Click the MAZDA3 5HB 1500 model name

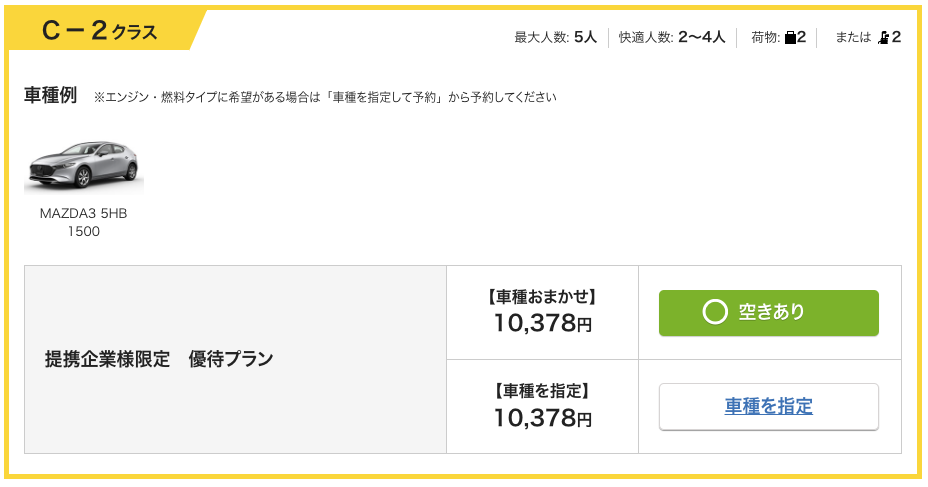click(83, 222)
